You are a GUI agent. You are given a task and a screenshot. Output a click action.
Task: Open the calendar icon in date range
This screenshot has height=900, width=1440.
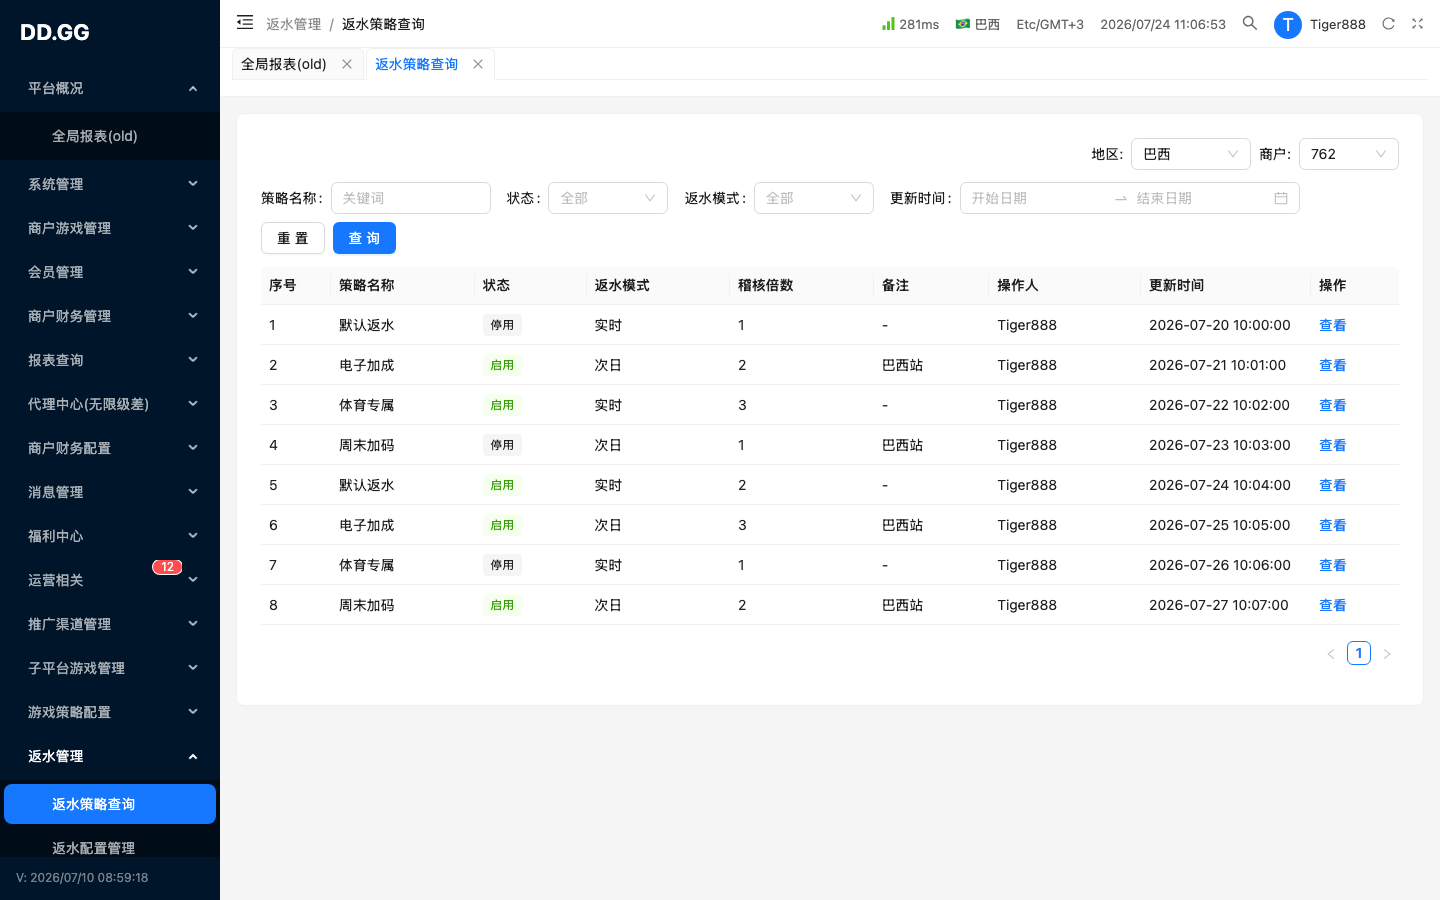[1281, 198]
